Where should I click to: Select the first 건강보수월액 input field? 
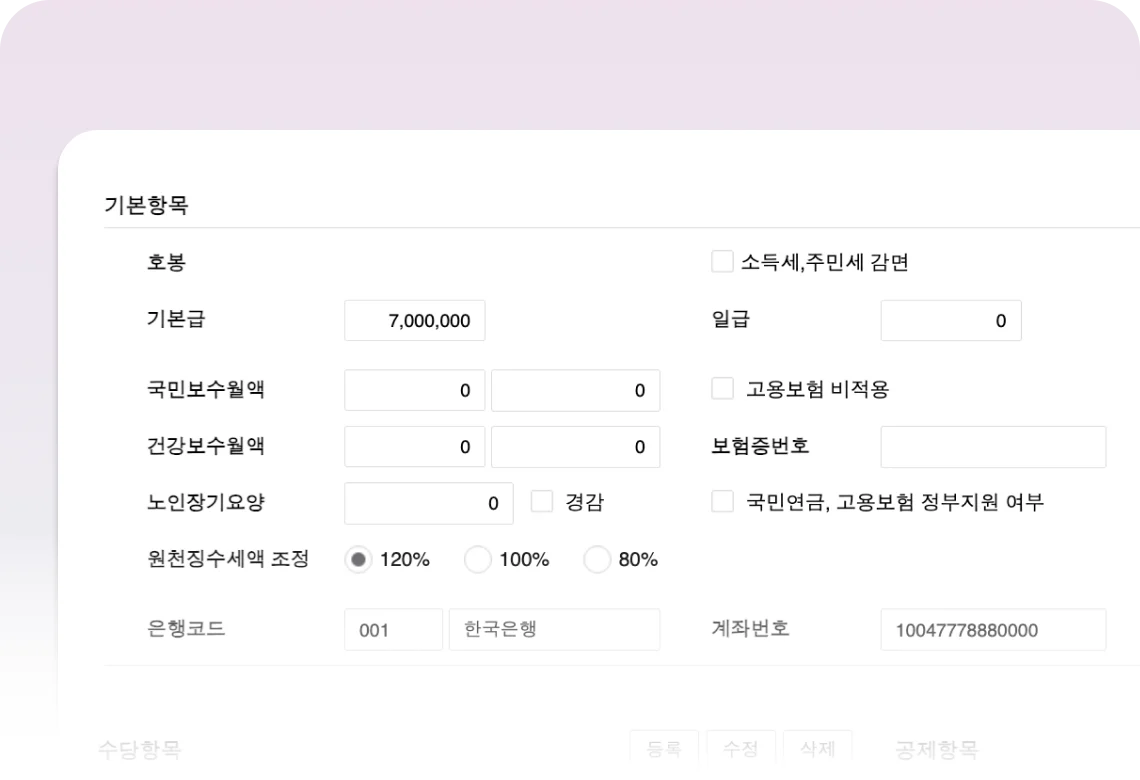414,447
